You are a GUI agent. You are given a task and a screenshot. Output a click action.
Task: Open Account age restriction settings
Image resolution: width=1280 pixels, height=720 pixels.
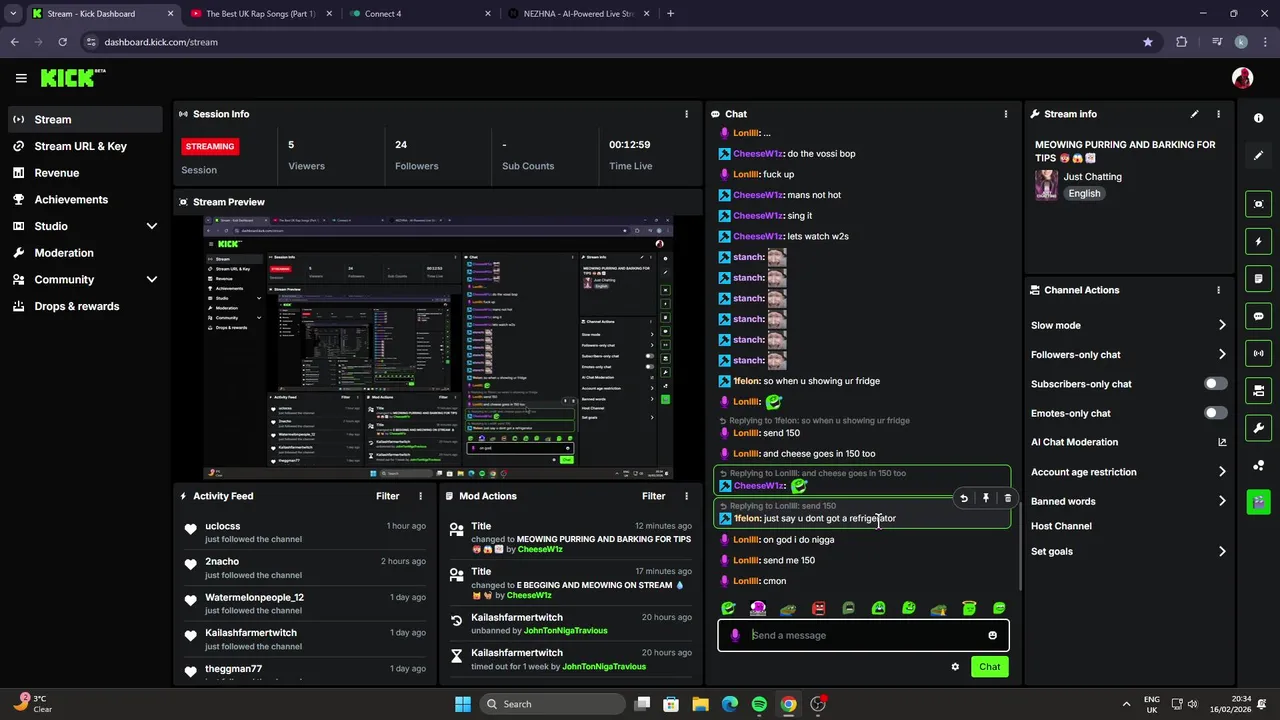pyautogui.click(x=1129, y=472)
